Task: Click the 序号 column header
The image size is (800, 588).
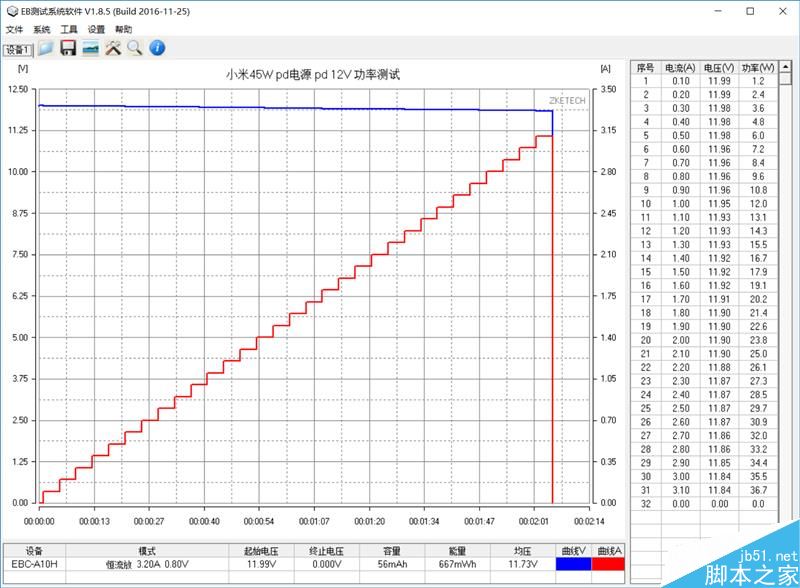Action: click(x=645, y=67)
